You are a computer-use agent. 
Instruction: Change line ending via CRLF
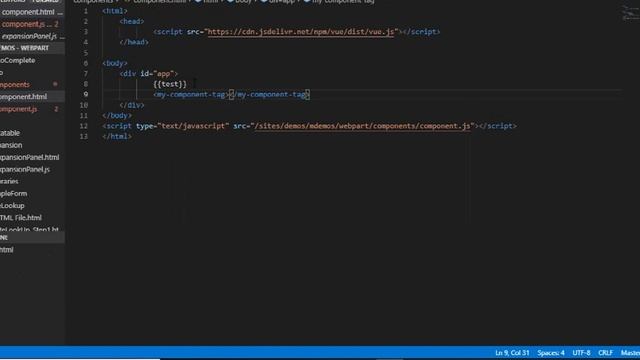(605, 353)
